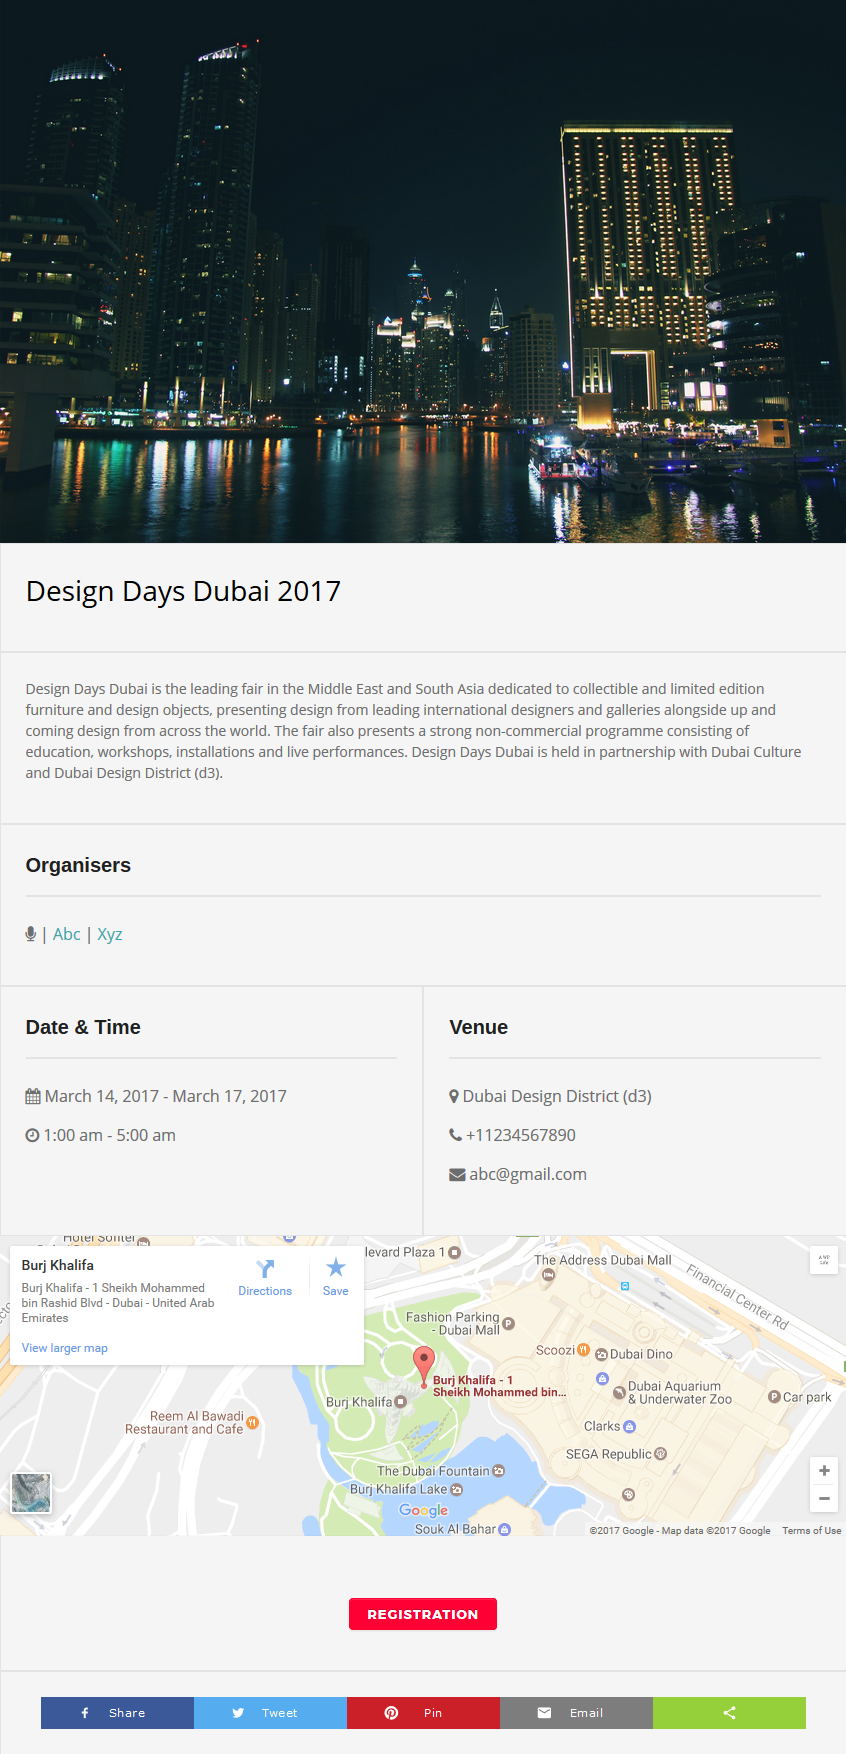Click location pin icon beside Dubai Design District
The height and width of the screenshot is (1754, 846).
click(454, 1096)
